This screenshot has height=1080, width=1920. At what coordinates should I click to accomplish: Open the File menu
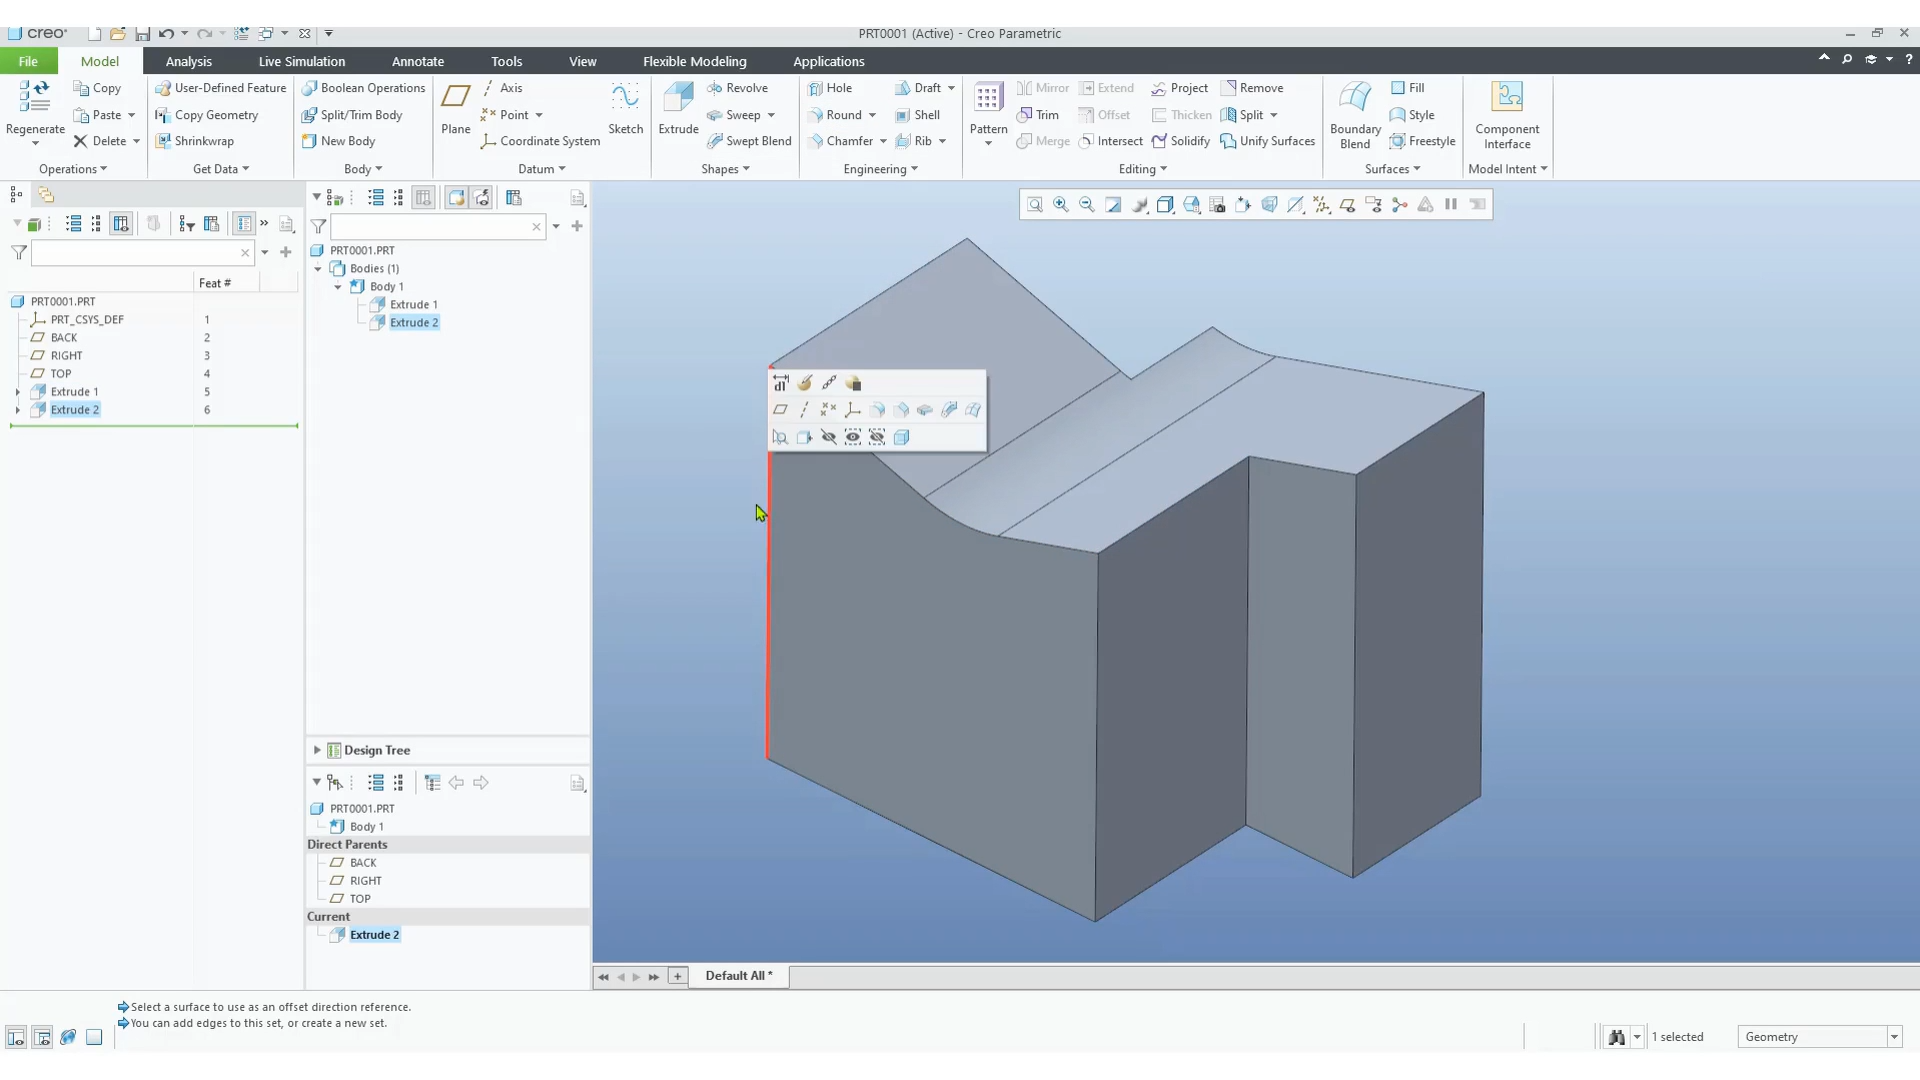pyautogui.click(x=28, y=61)
